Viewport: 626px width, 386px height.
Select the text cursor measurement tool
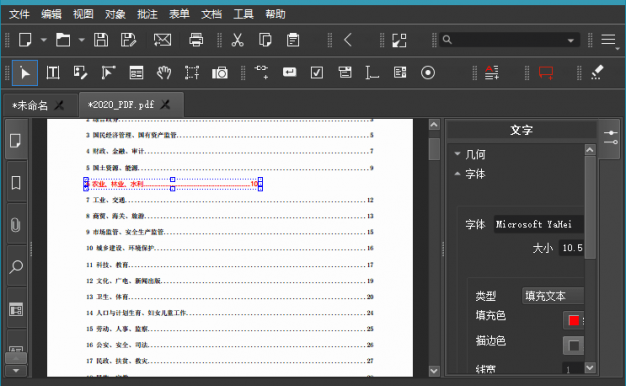coord(372,73)
